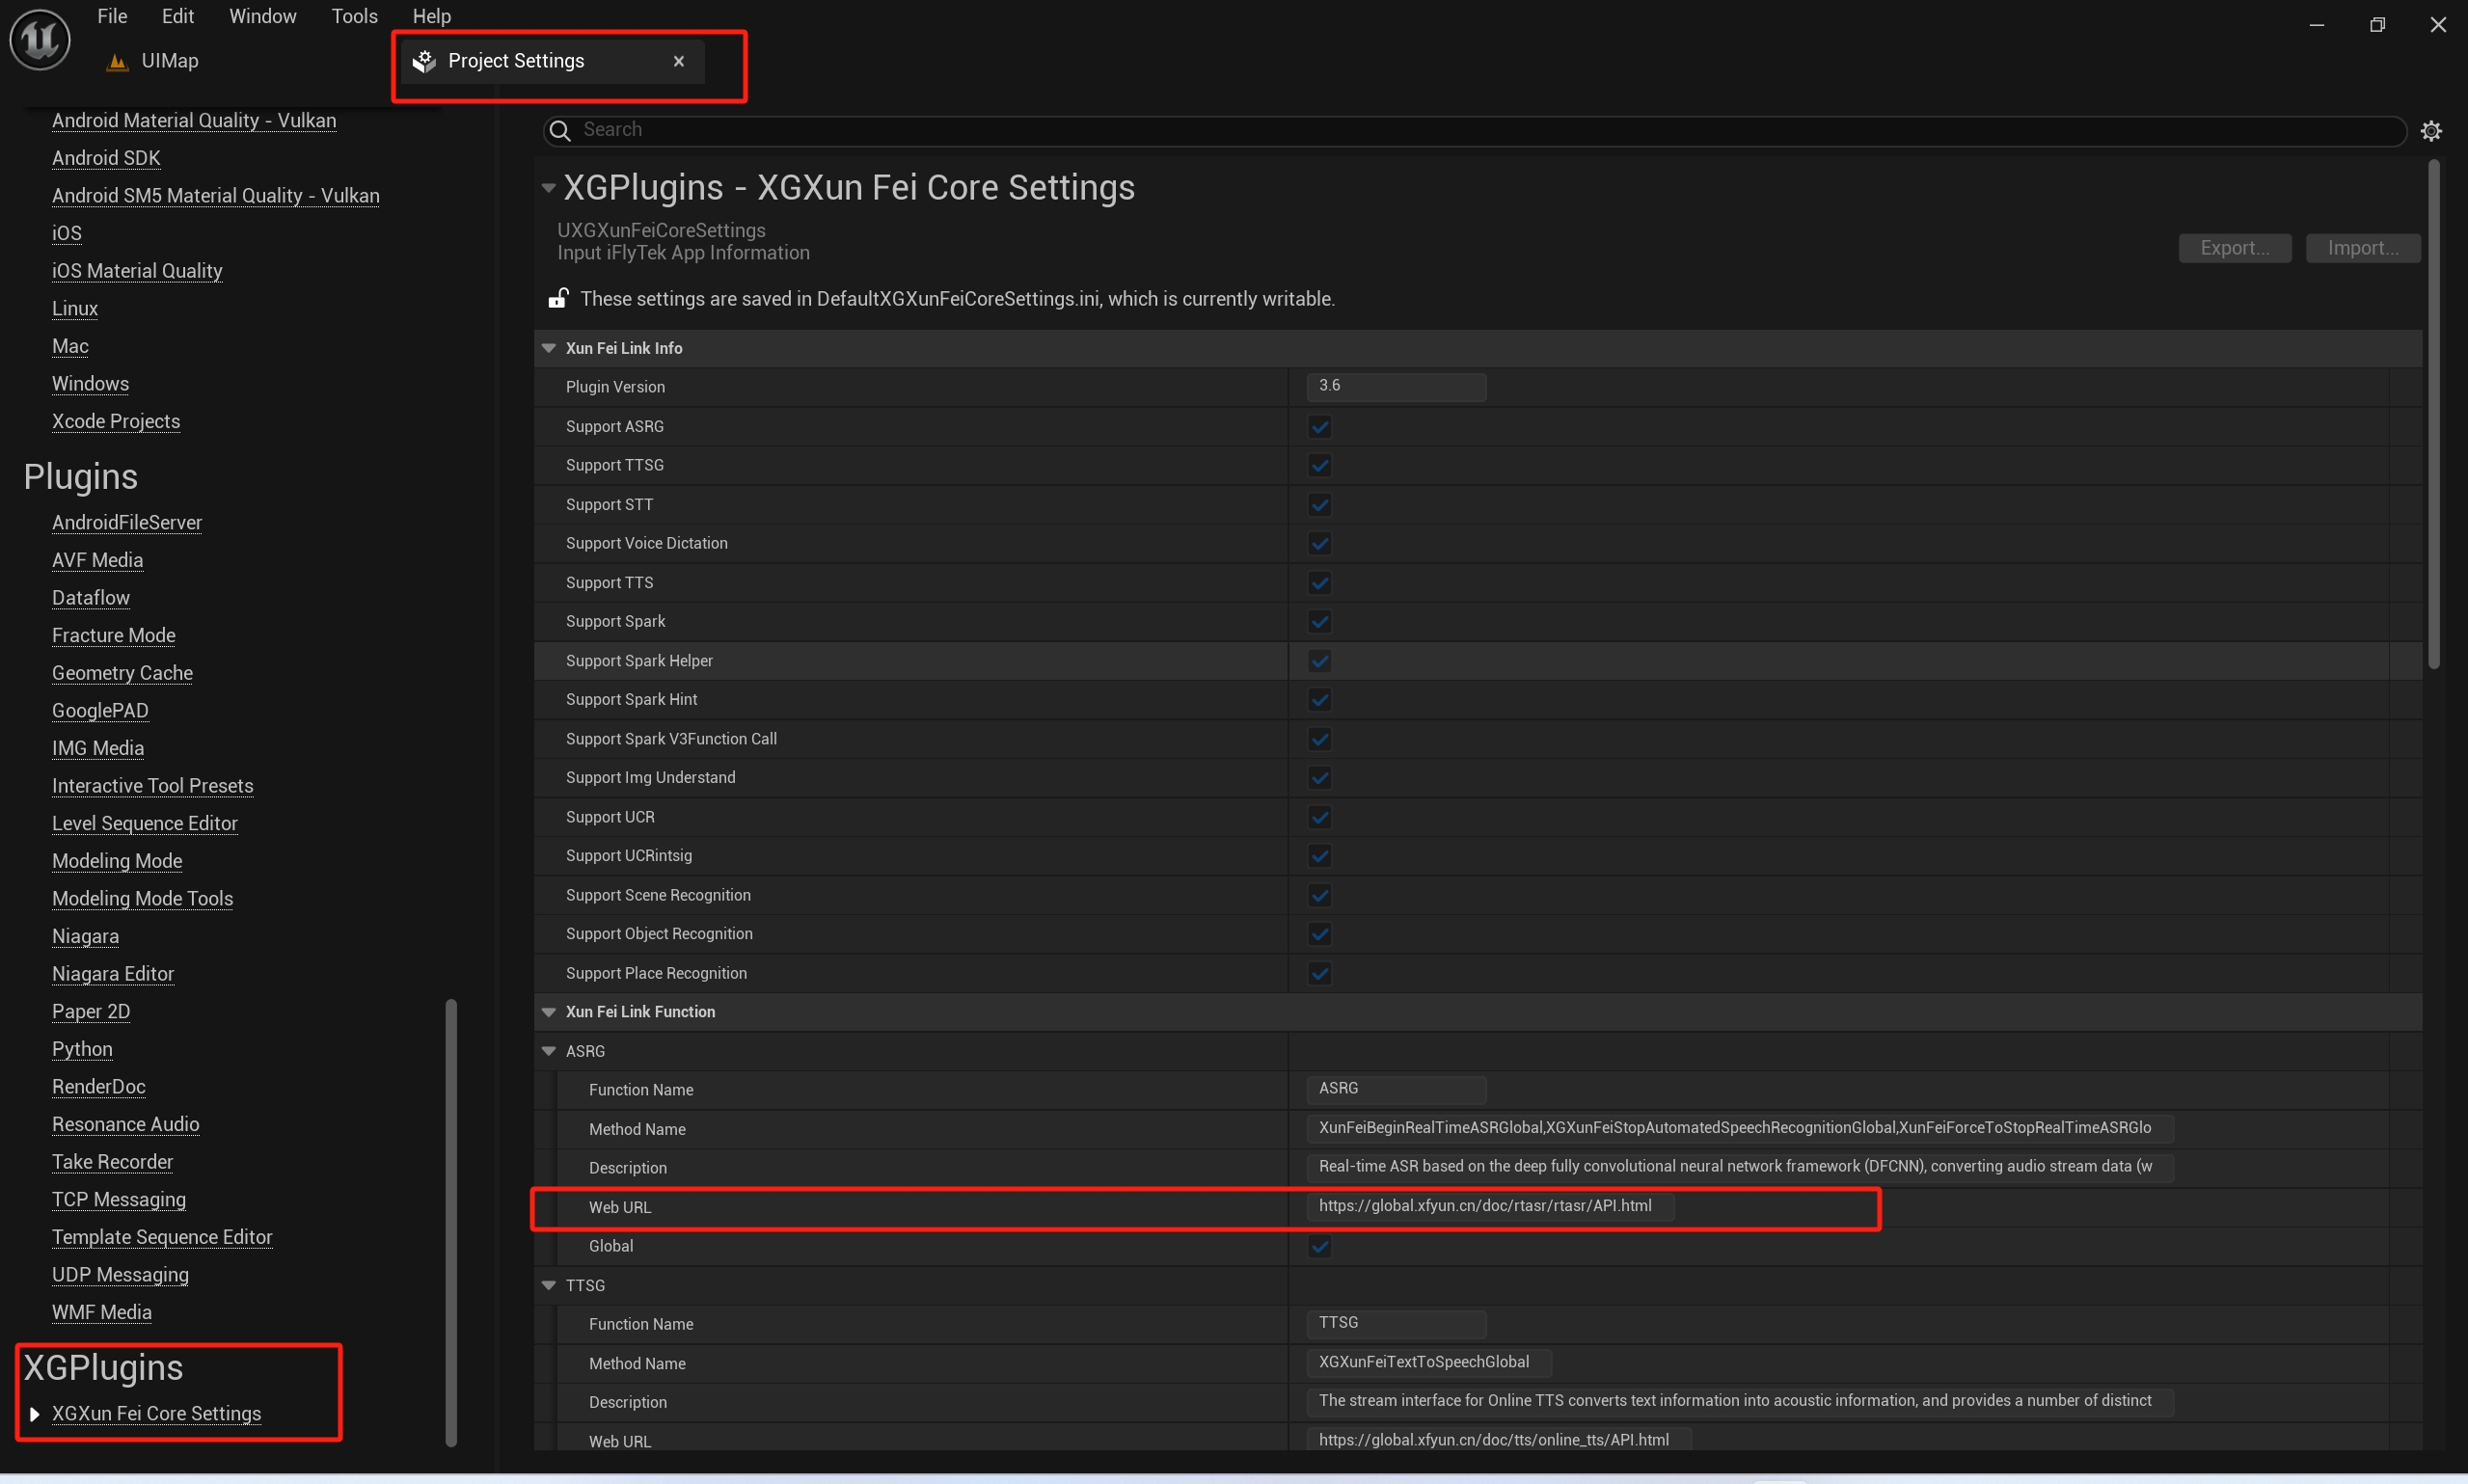Image resolution: width=2468 pixels, height=1484 pixels.
Task: Open the settings gear next to Search
Action: [x=2431, y=131]
